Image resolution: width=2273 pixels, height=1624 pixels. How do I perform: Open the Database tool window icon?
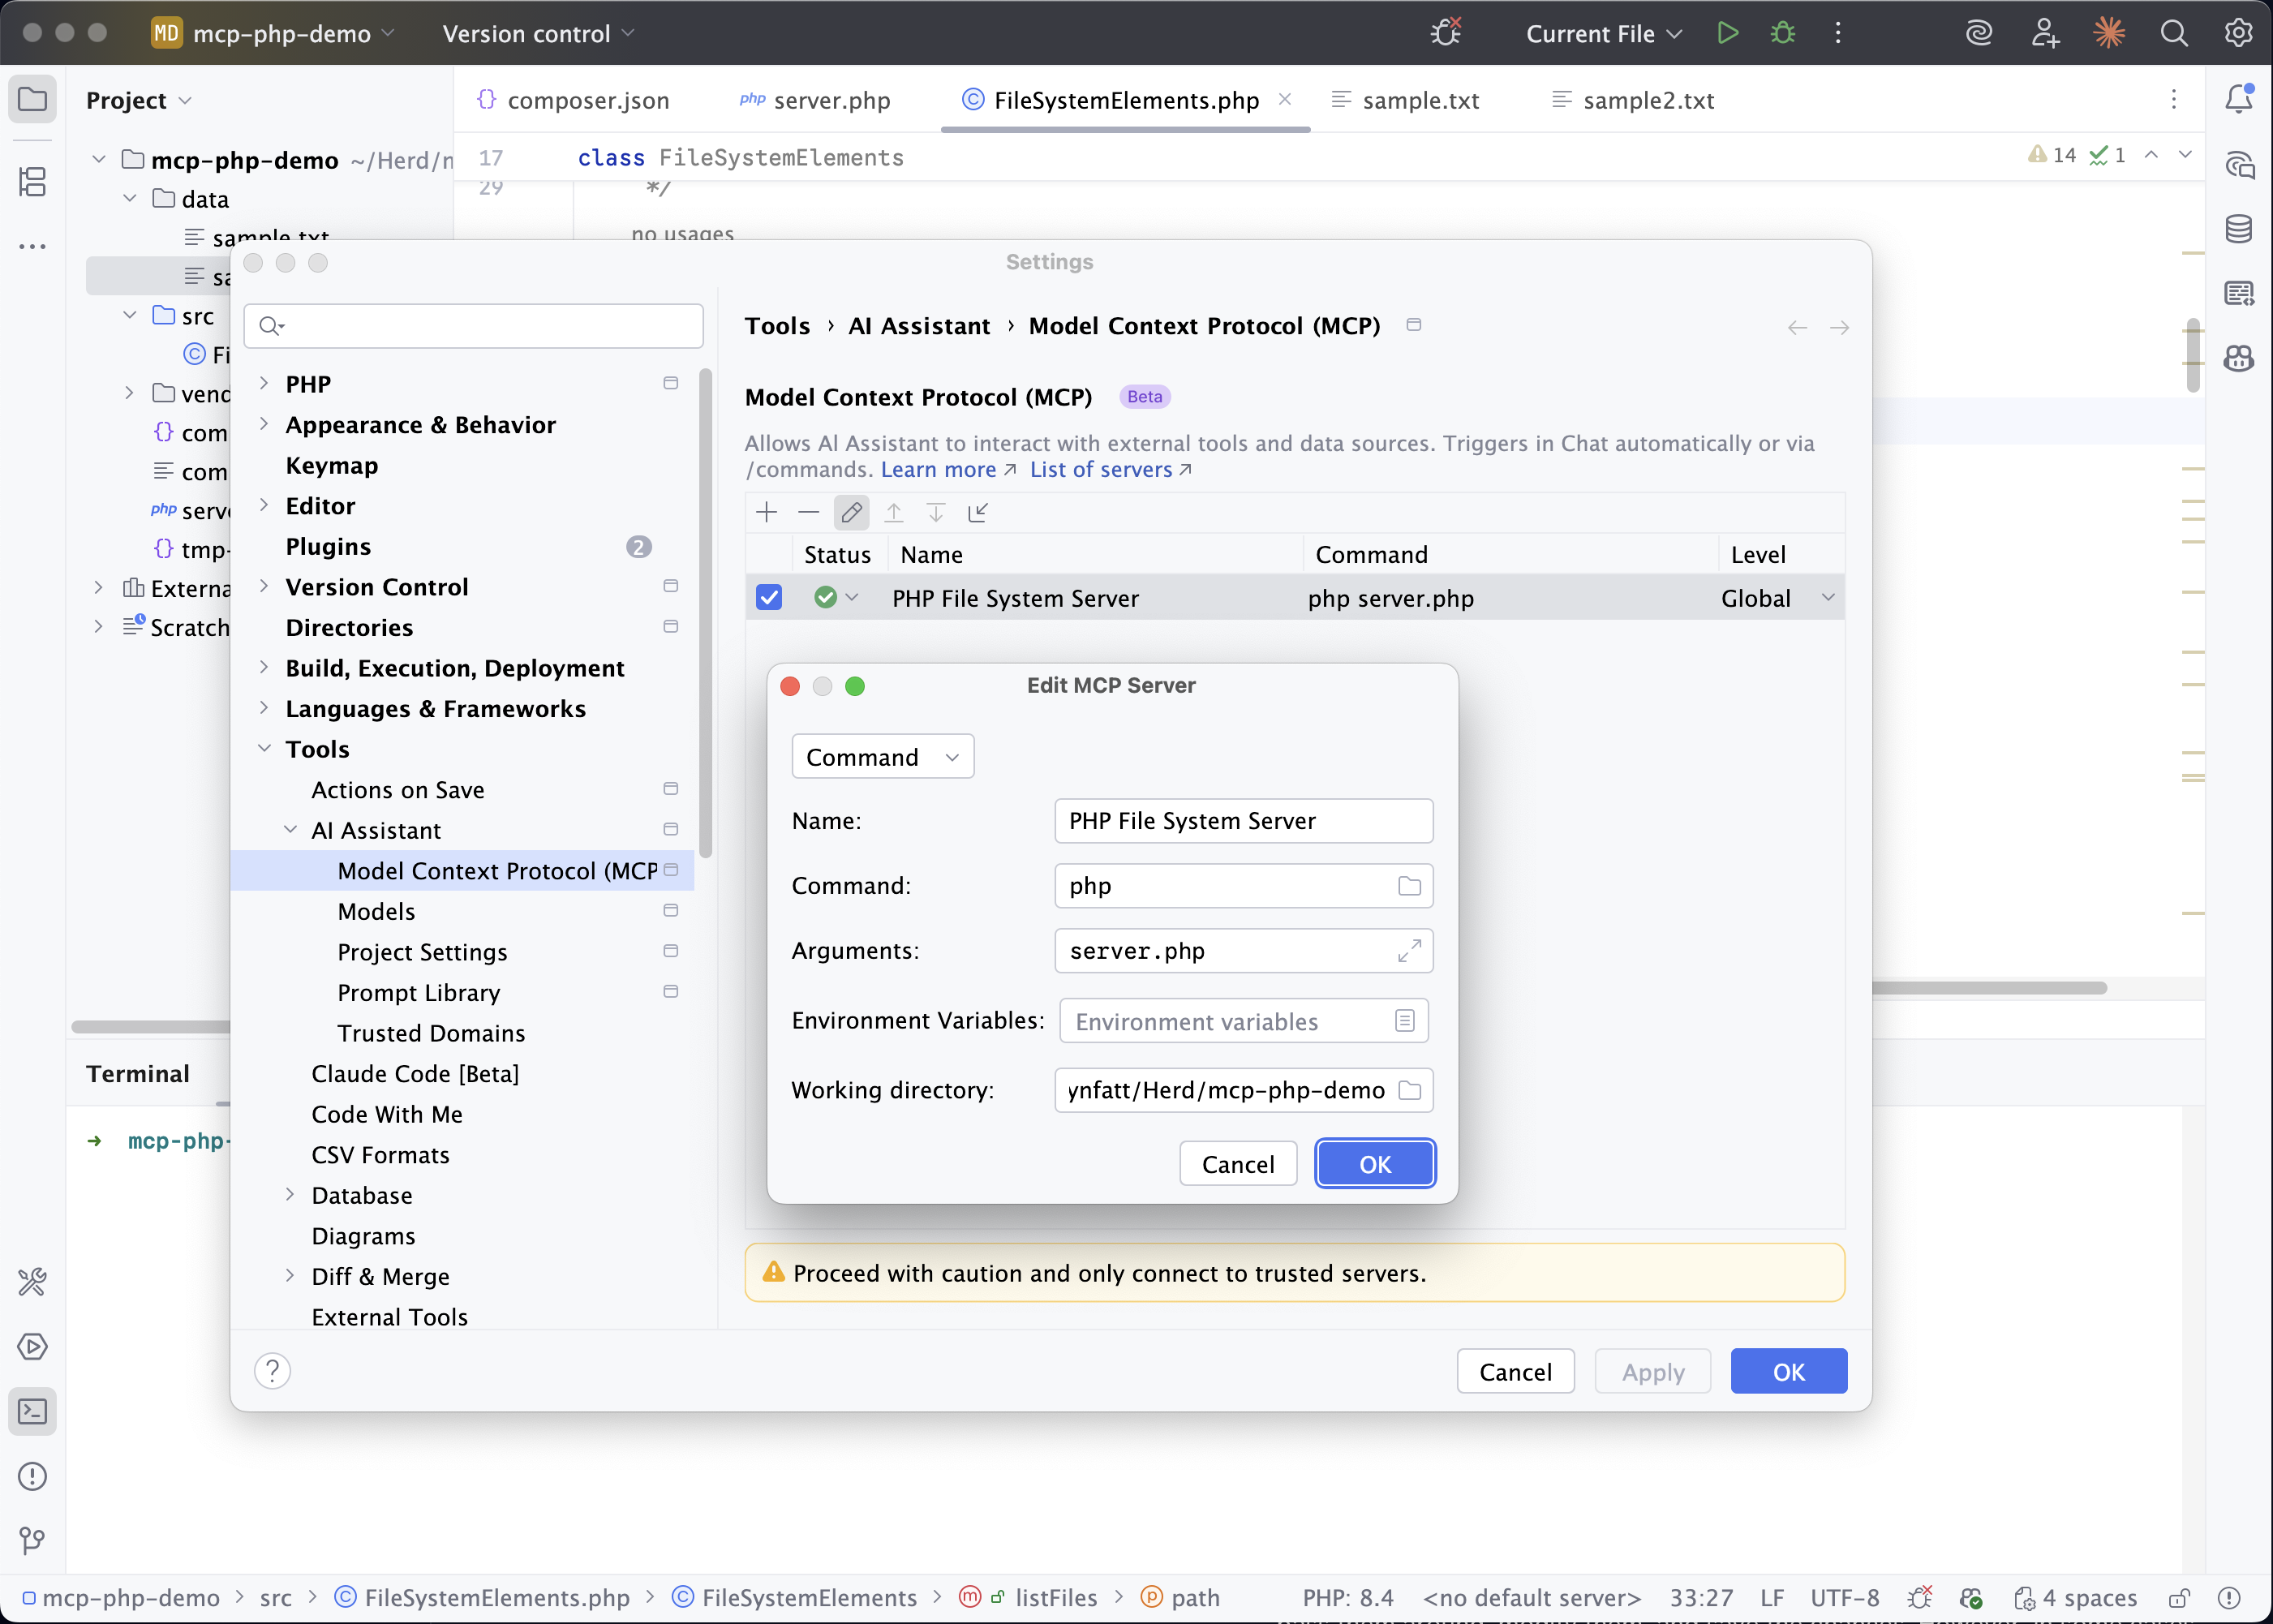[2239, 228]
